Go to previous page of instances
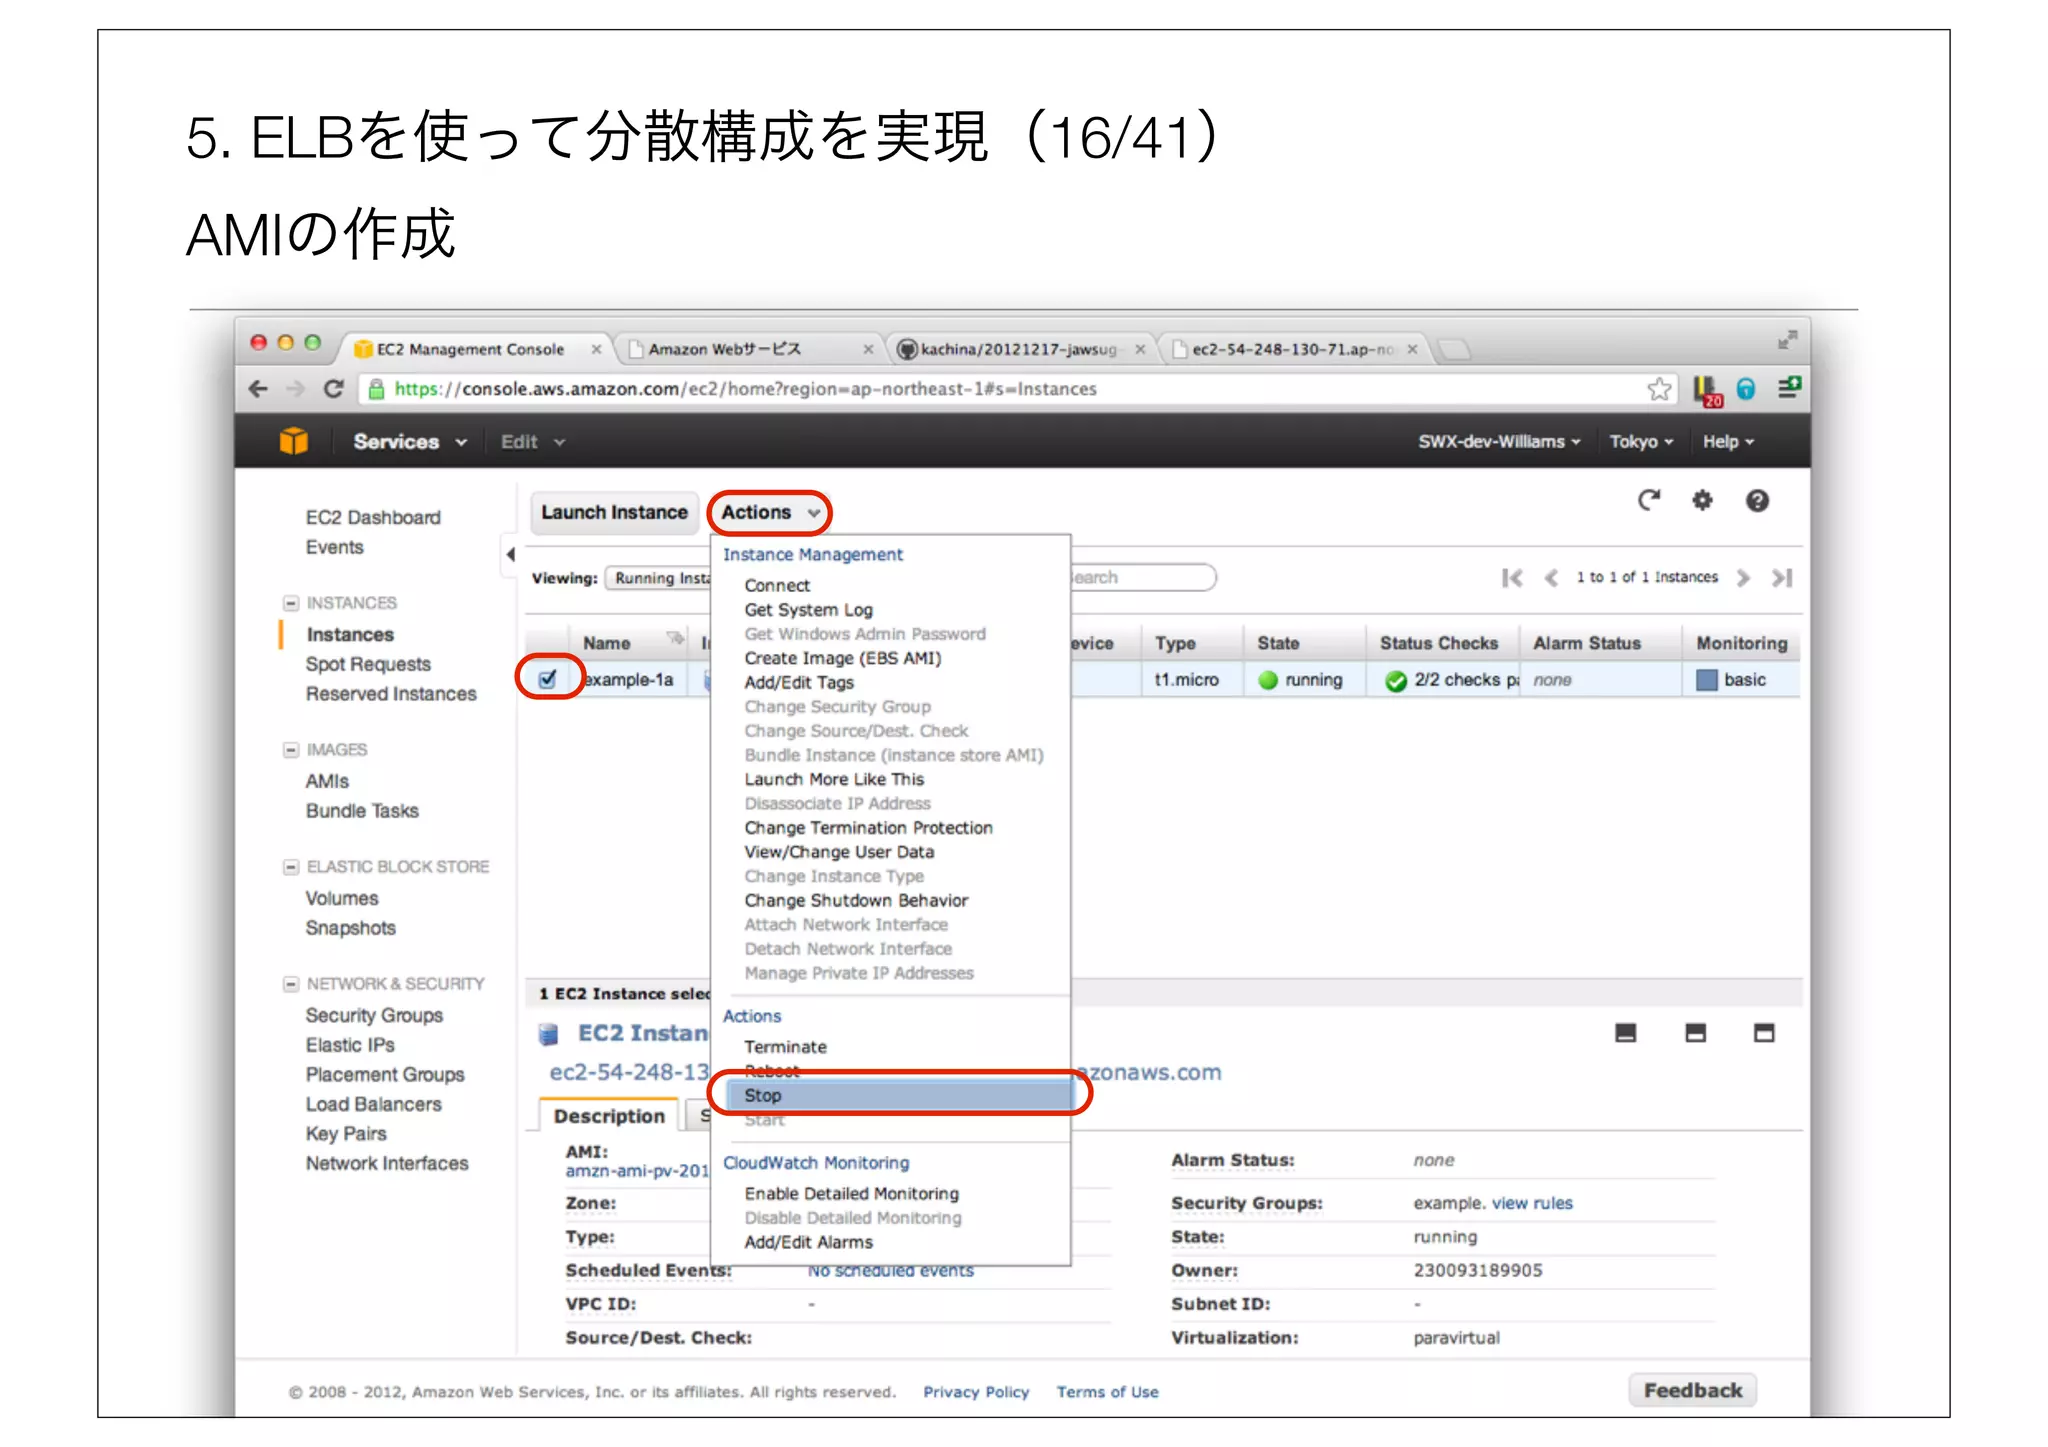2048x1447 pixels. coord(1551,578)
